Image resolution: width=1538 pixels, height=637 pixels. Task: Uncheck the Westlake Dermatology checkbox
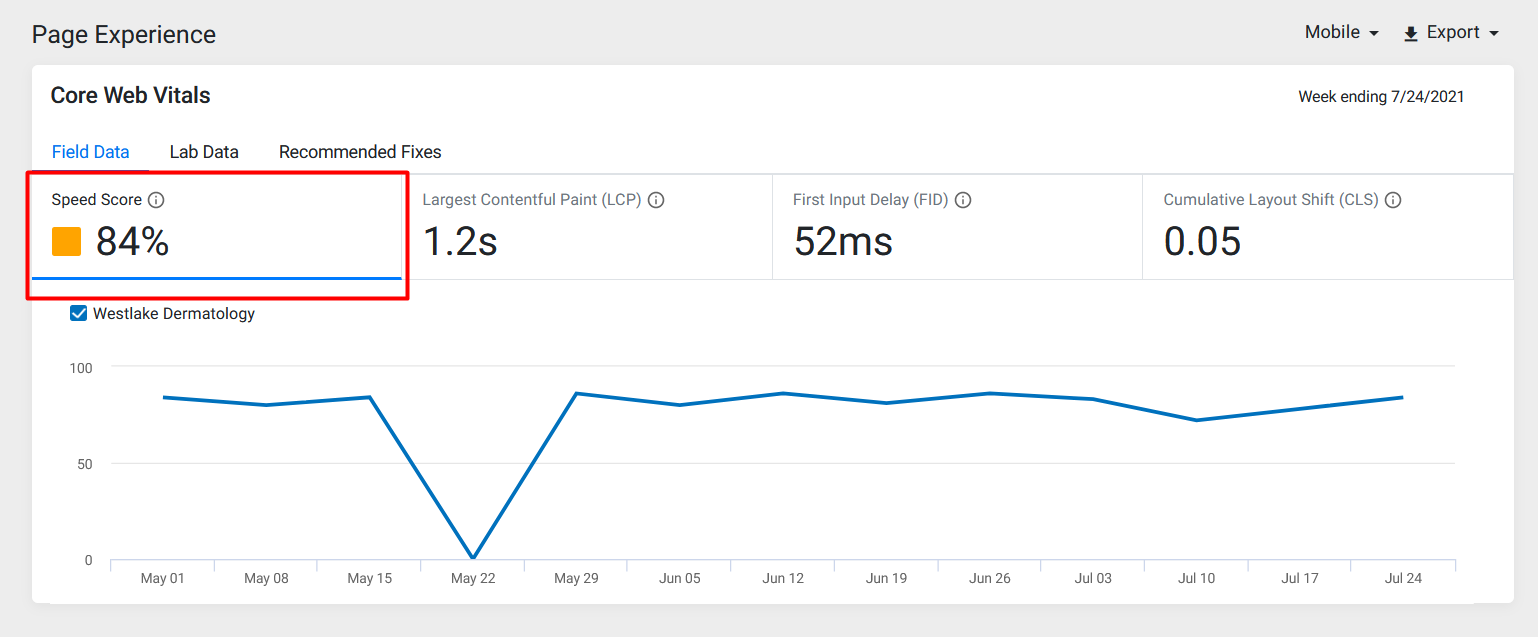(x=79, y=314)
